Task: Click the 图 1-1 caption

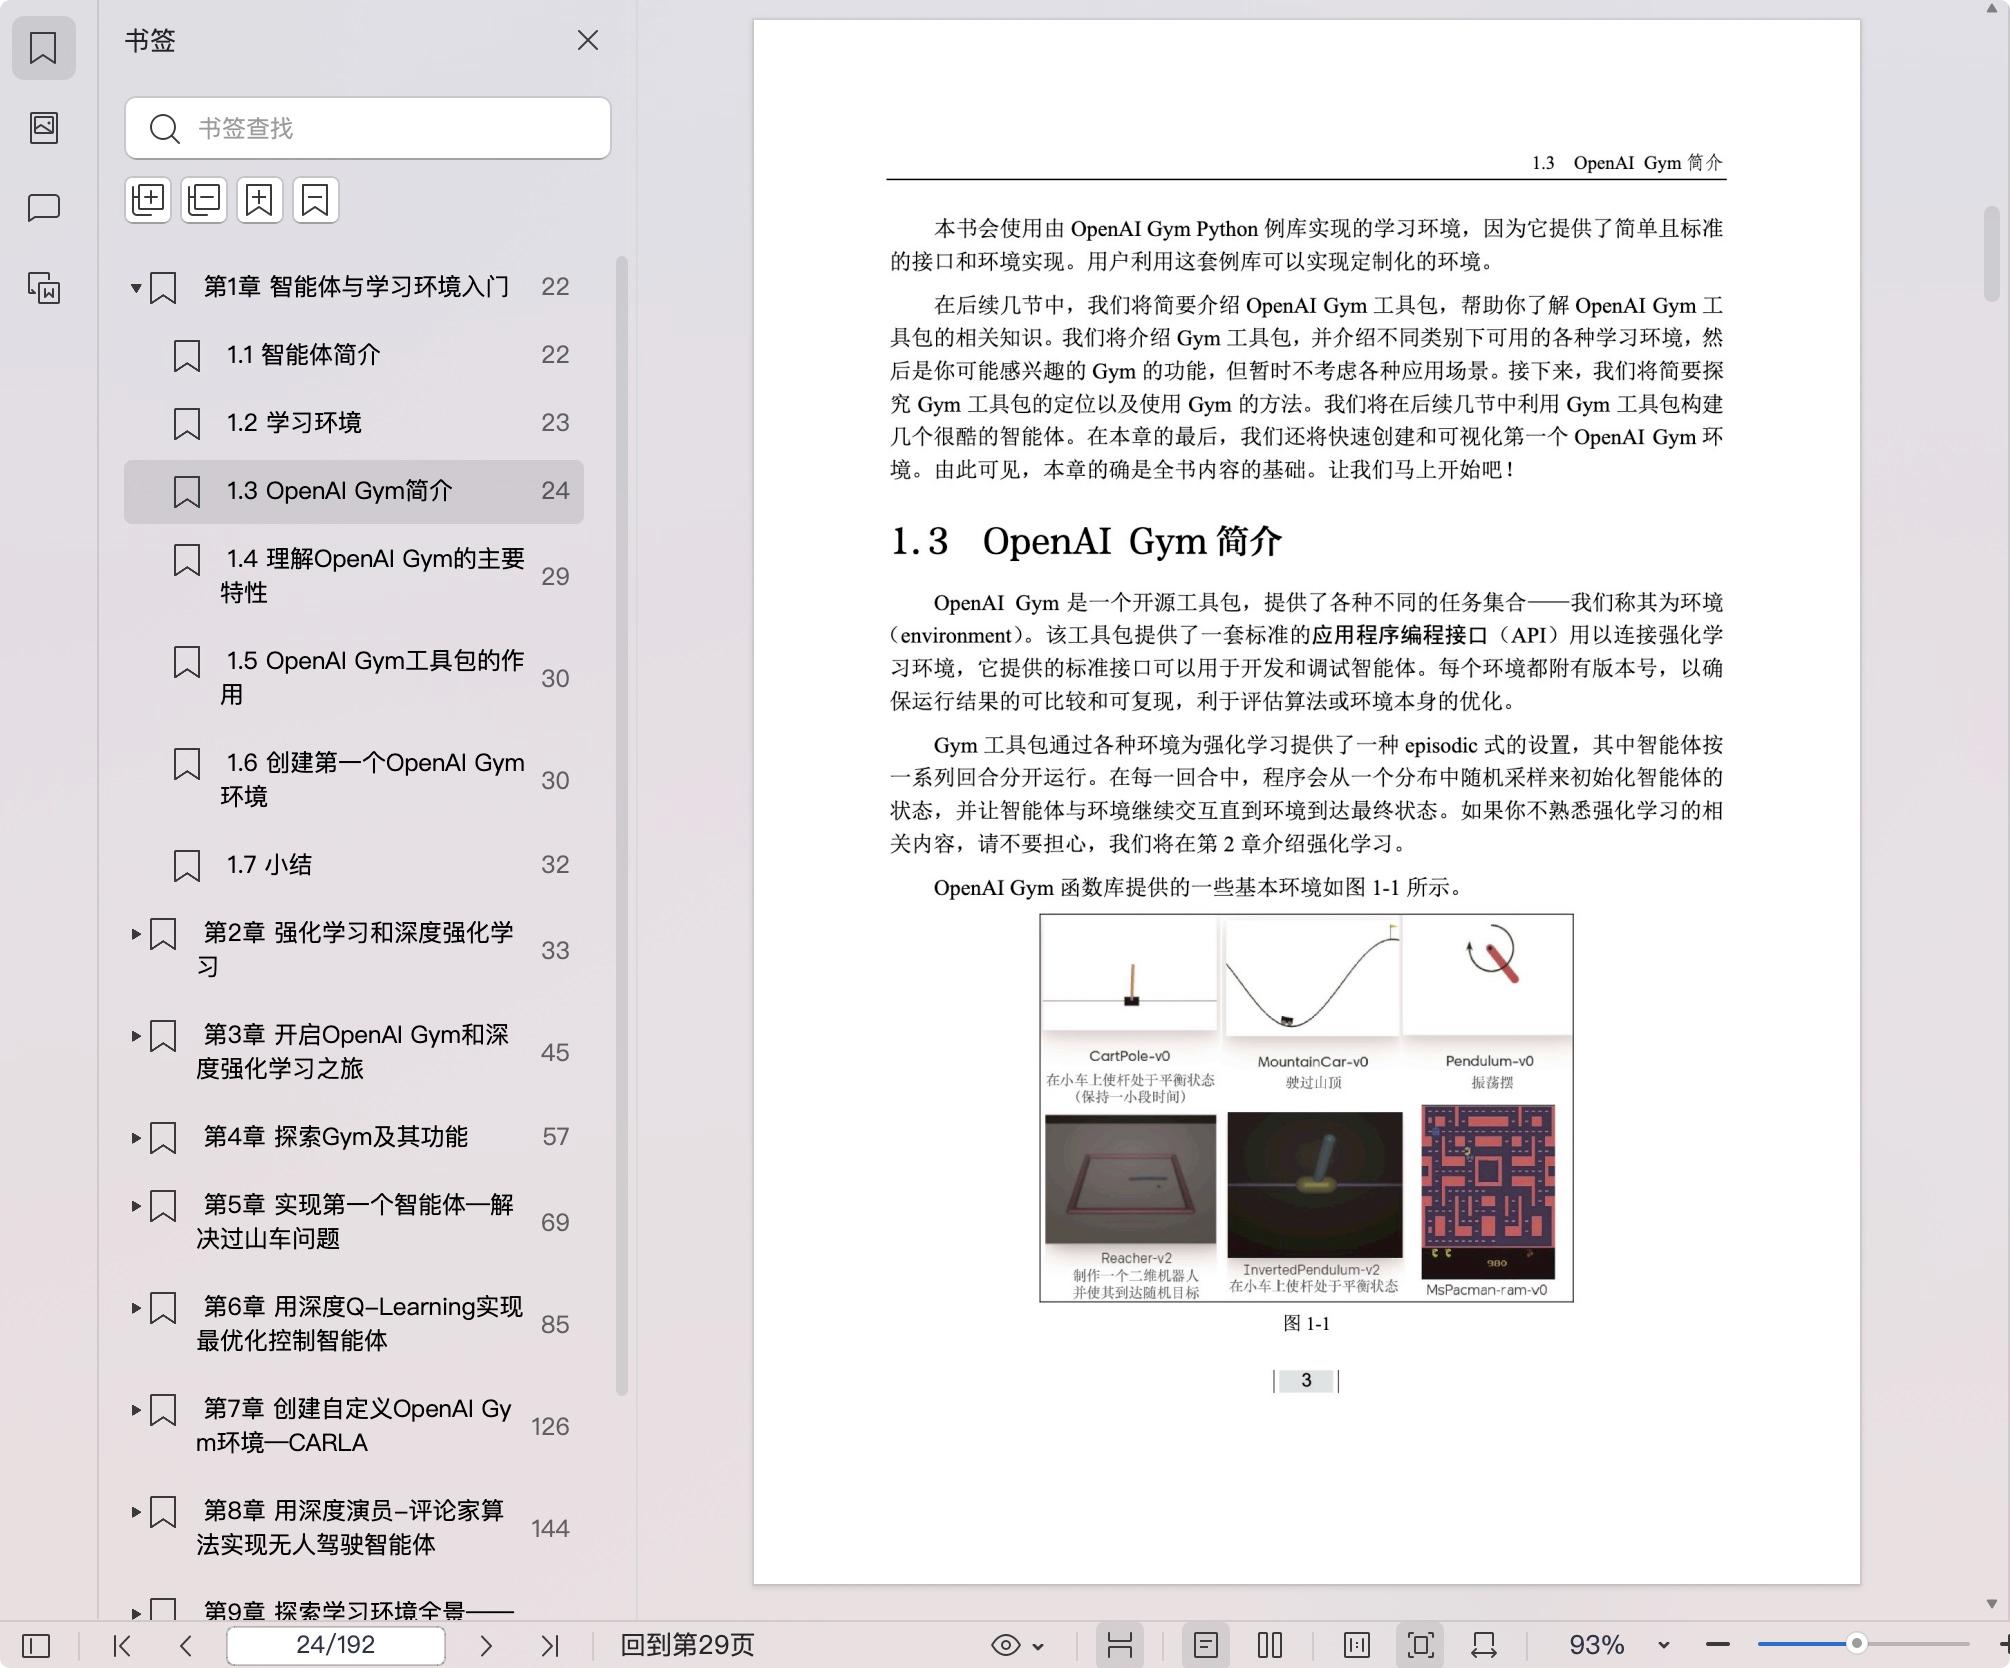Action: click(x=1306, y=1324)
